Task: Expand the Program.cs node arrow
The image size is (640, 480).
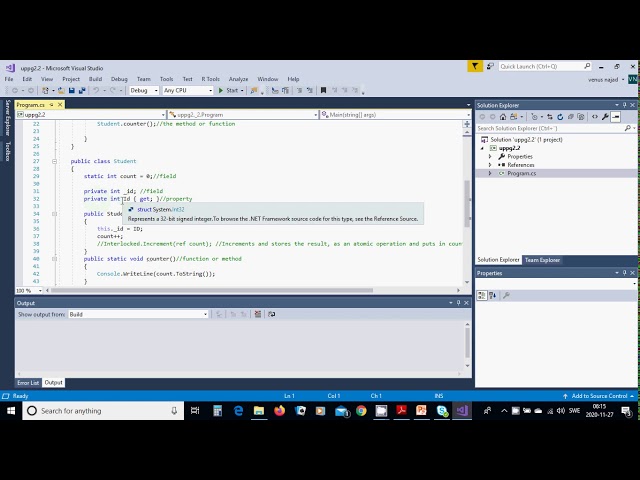Action: (x=490, y=173)
